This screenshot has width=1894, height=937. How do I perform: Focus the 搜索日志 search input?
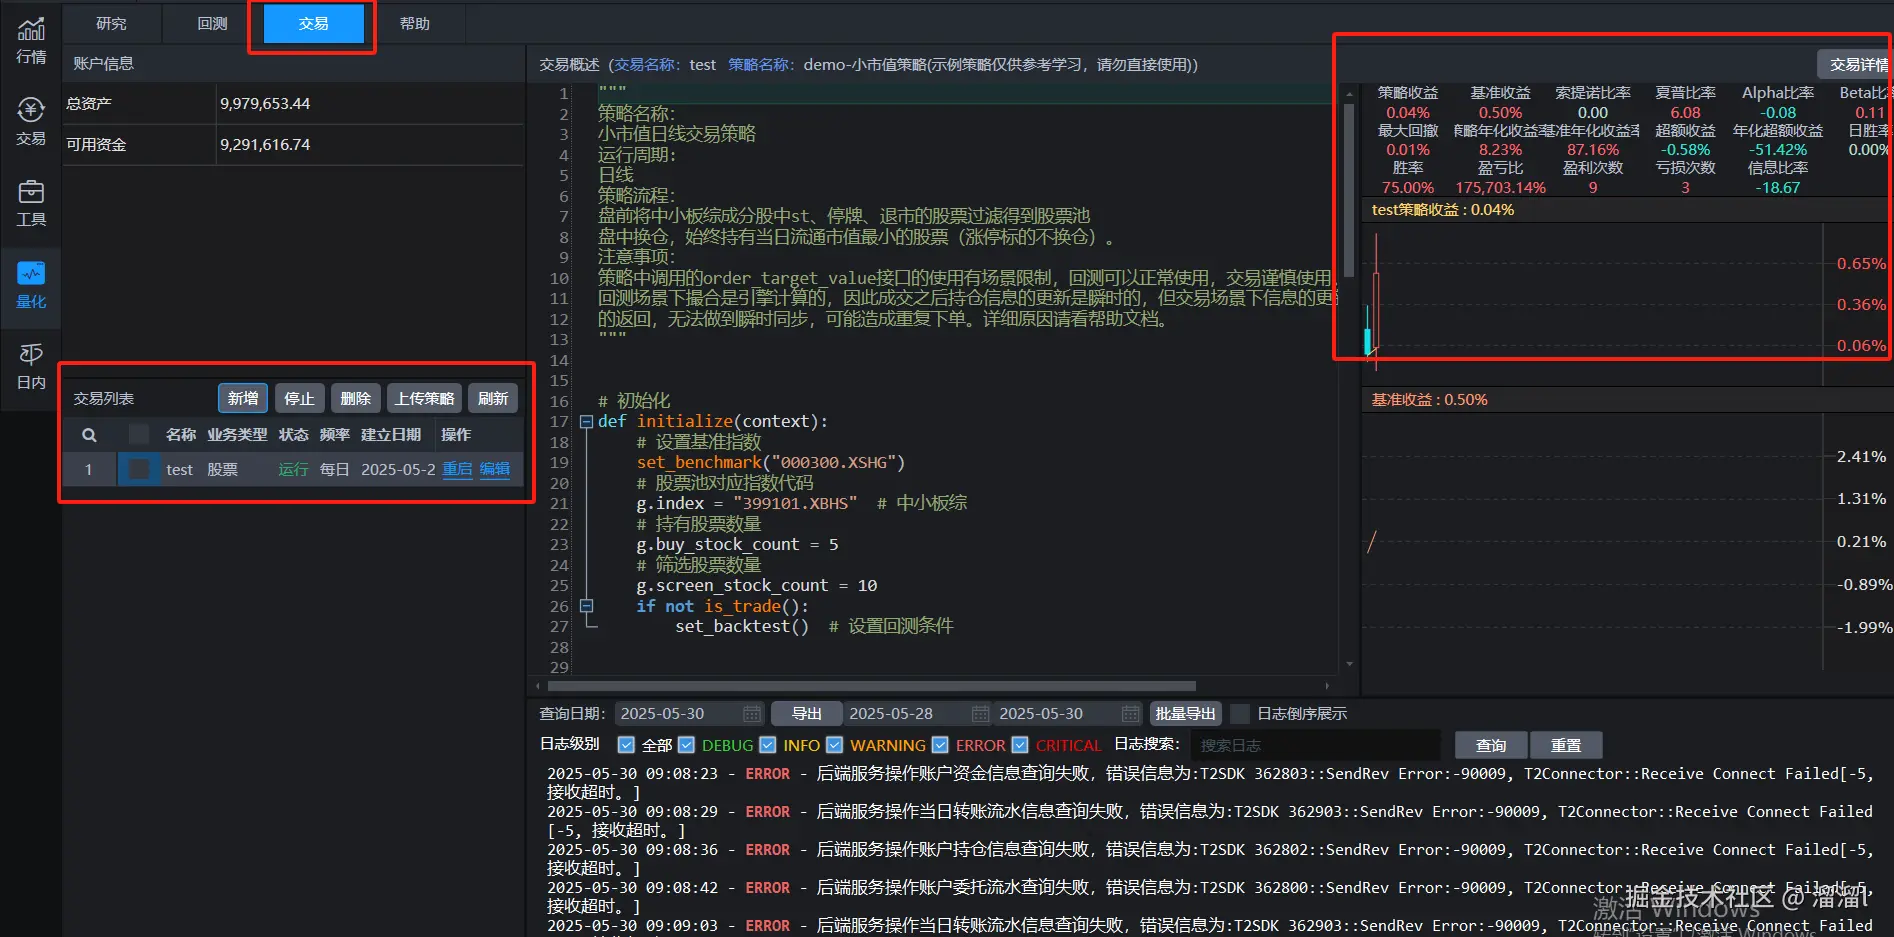pos(1315,745)
